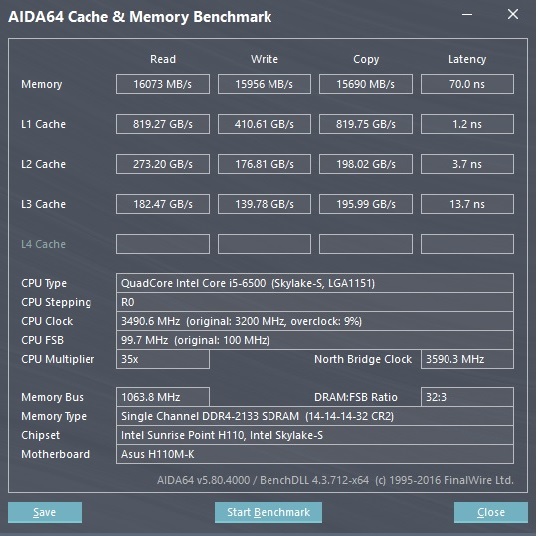Click Memory Type value Single Channel DDR4-2133
Screen dimensions: 538x536
click(x=315, y=416)
